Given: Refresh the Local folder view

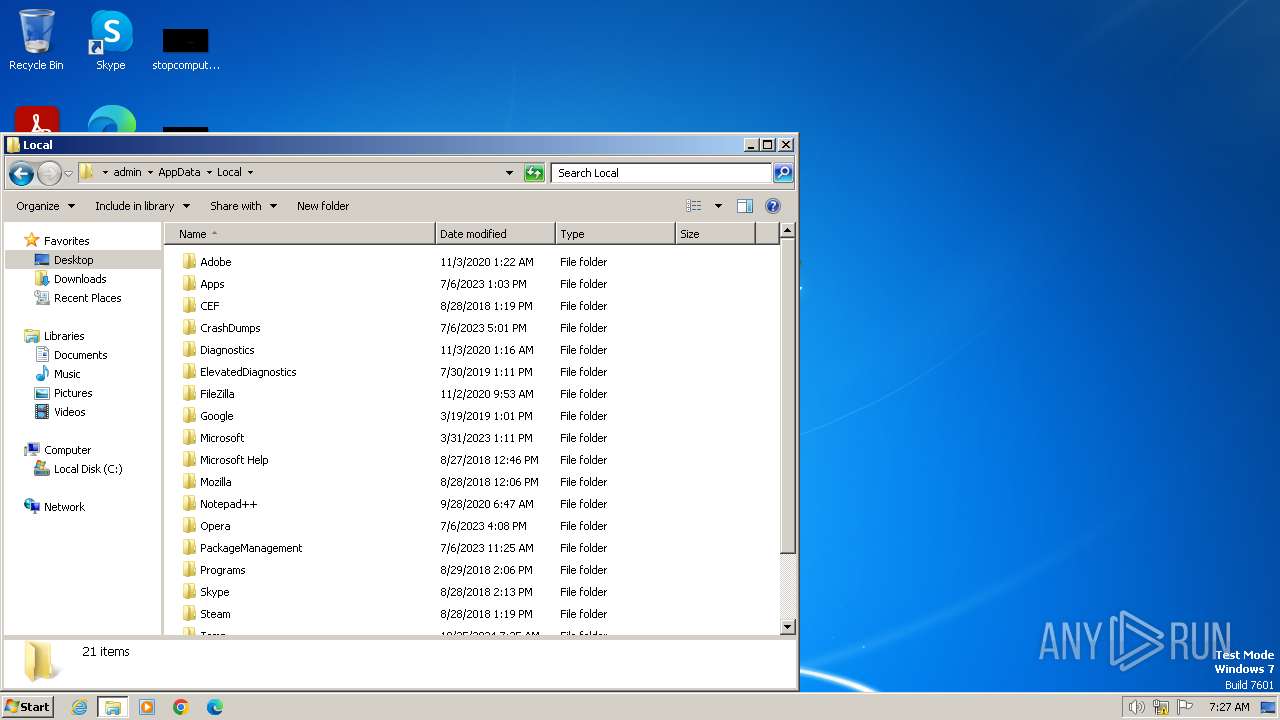Looking at the screenshot, I should point(534,173).
